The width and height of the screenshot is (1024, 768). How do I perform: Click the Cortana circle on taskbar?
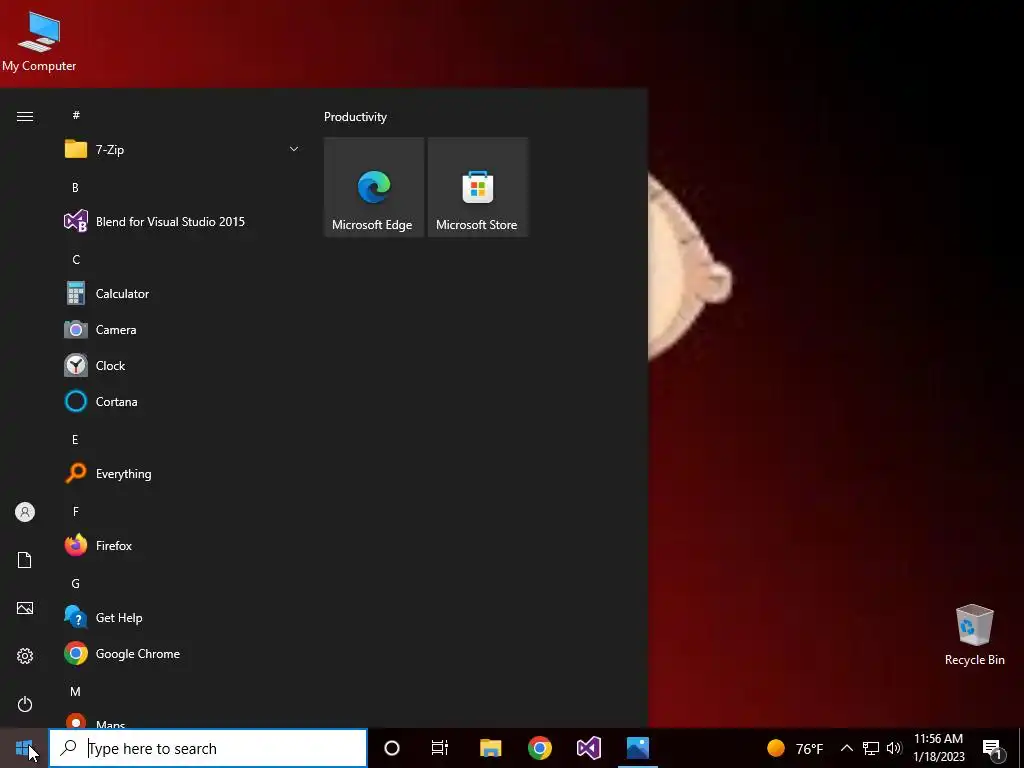click(x=392, y=748)
